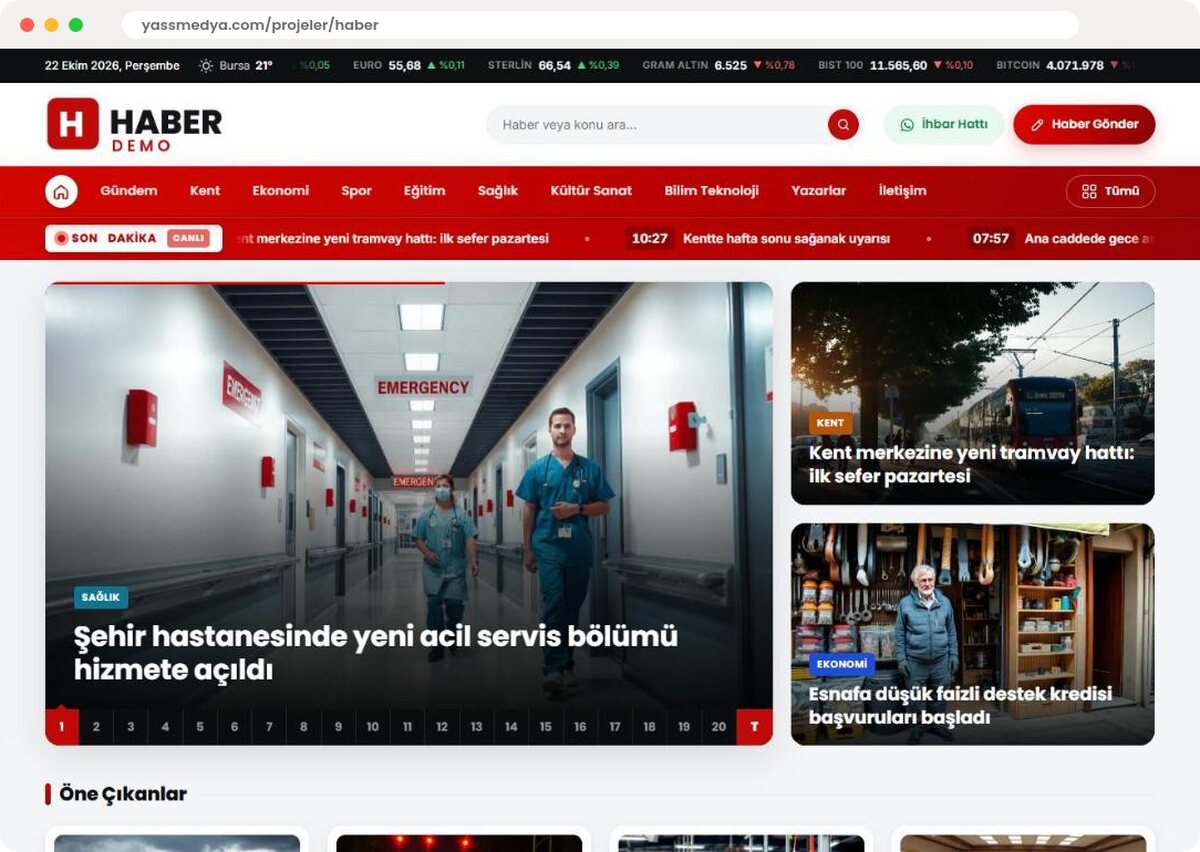Click the sun weather icon for Bursa
Viewport: 1200px width, 852px height.
206,66
